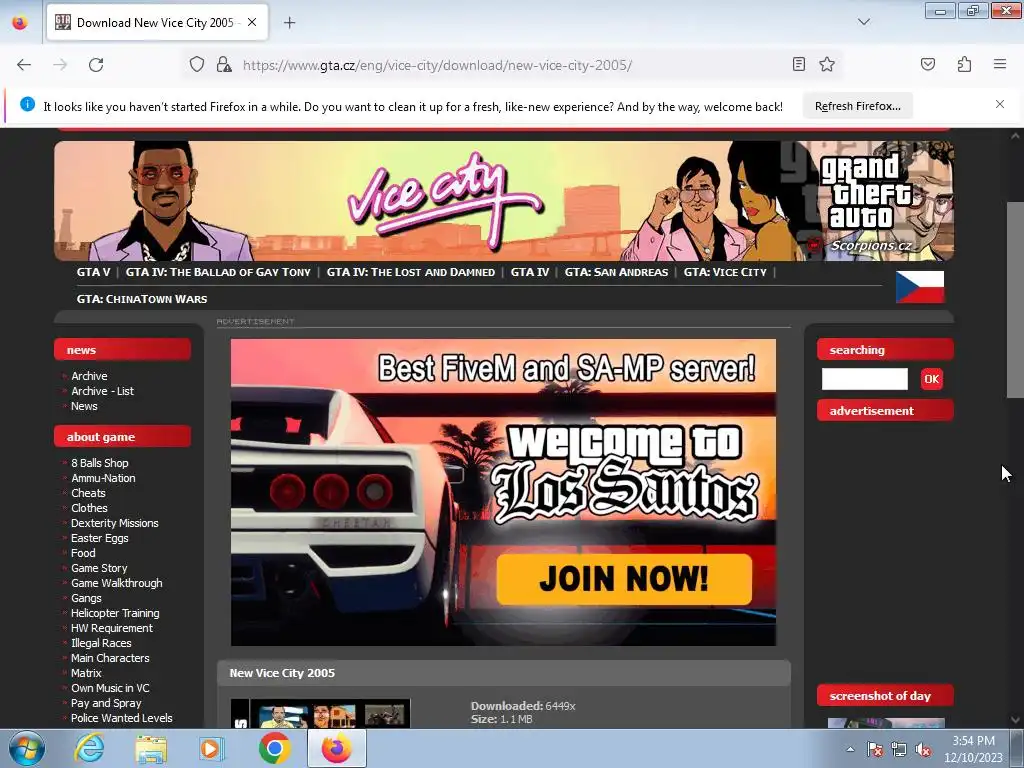Open GTA IV: The Lost and Damned
Screen dimensions: 1024x768
tap(411, 272)
